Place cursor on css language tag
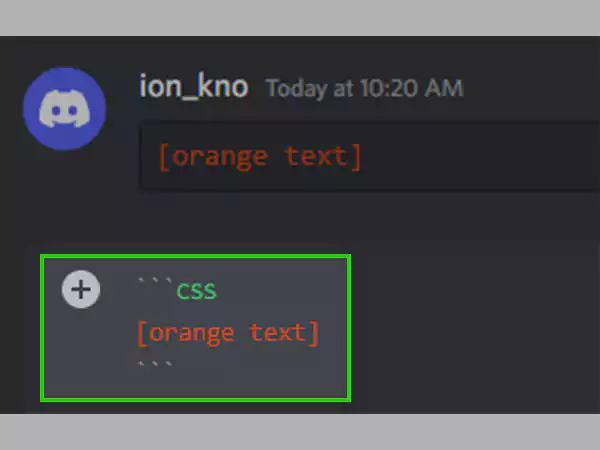 tap(196, 291)
